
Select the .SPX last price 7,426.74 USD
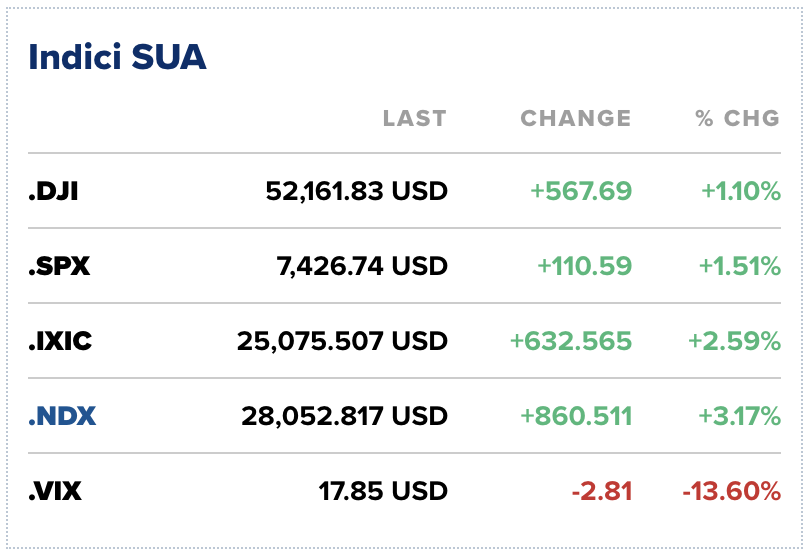362,266
